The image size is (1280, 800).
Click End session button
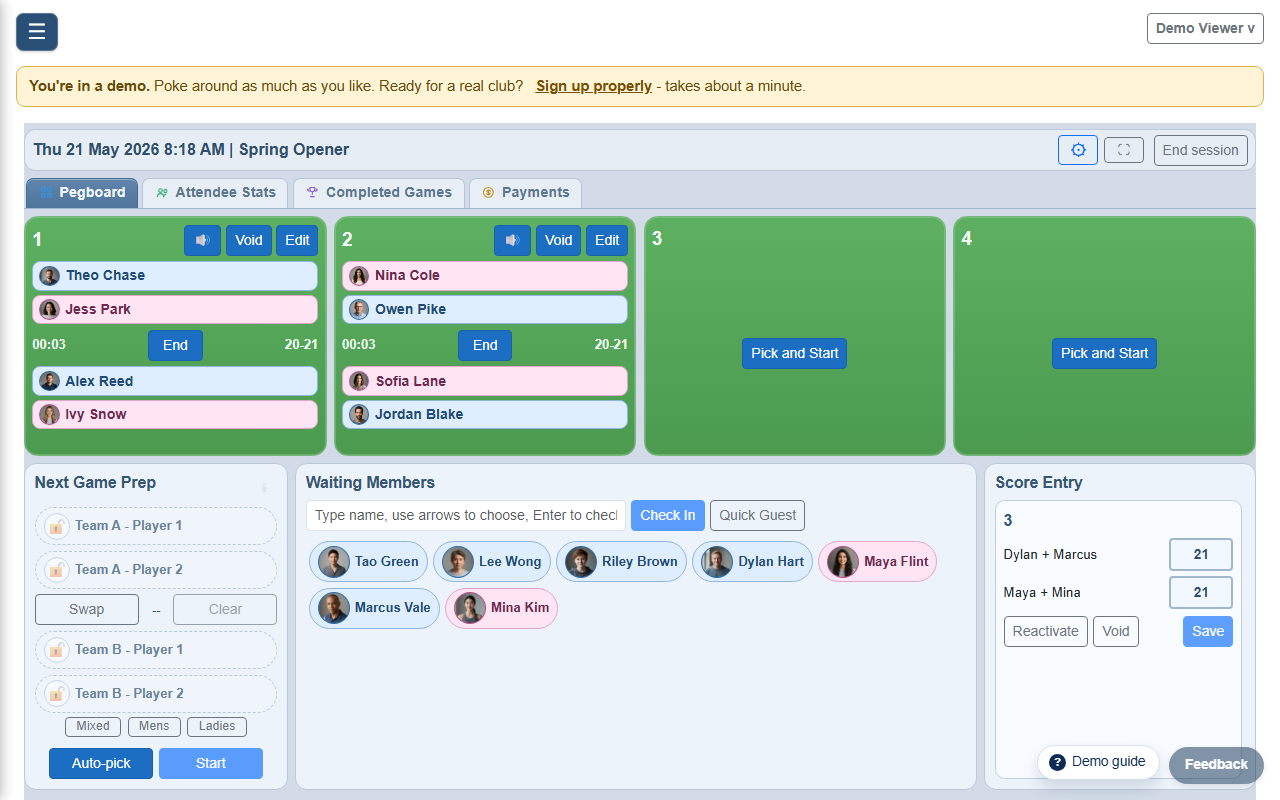(1200, 150)
